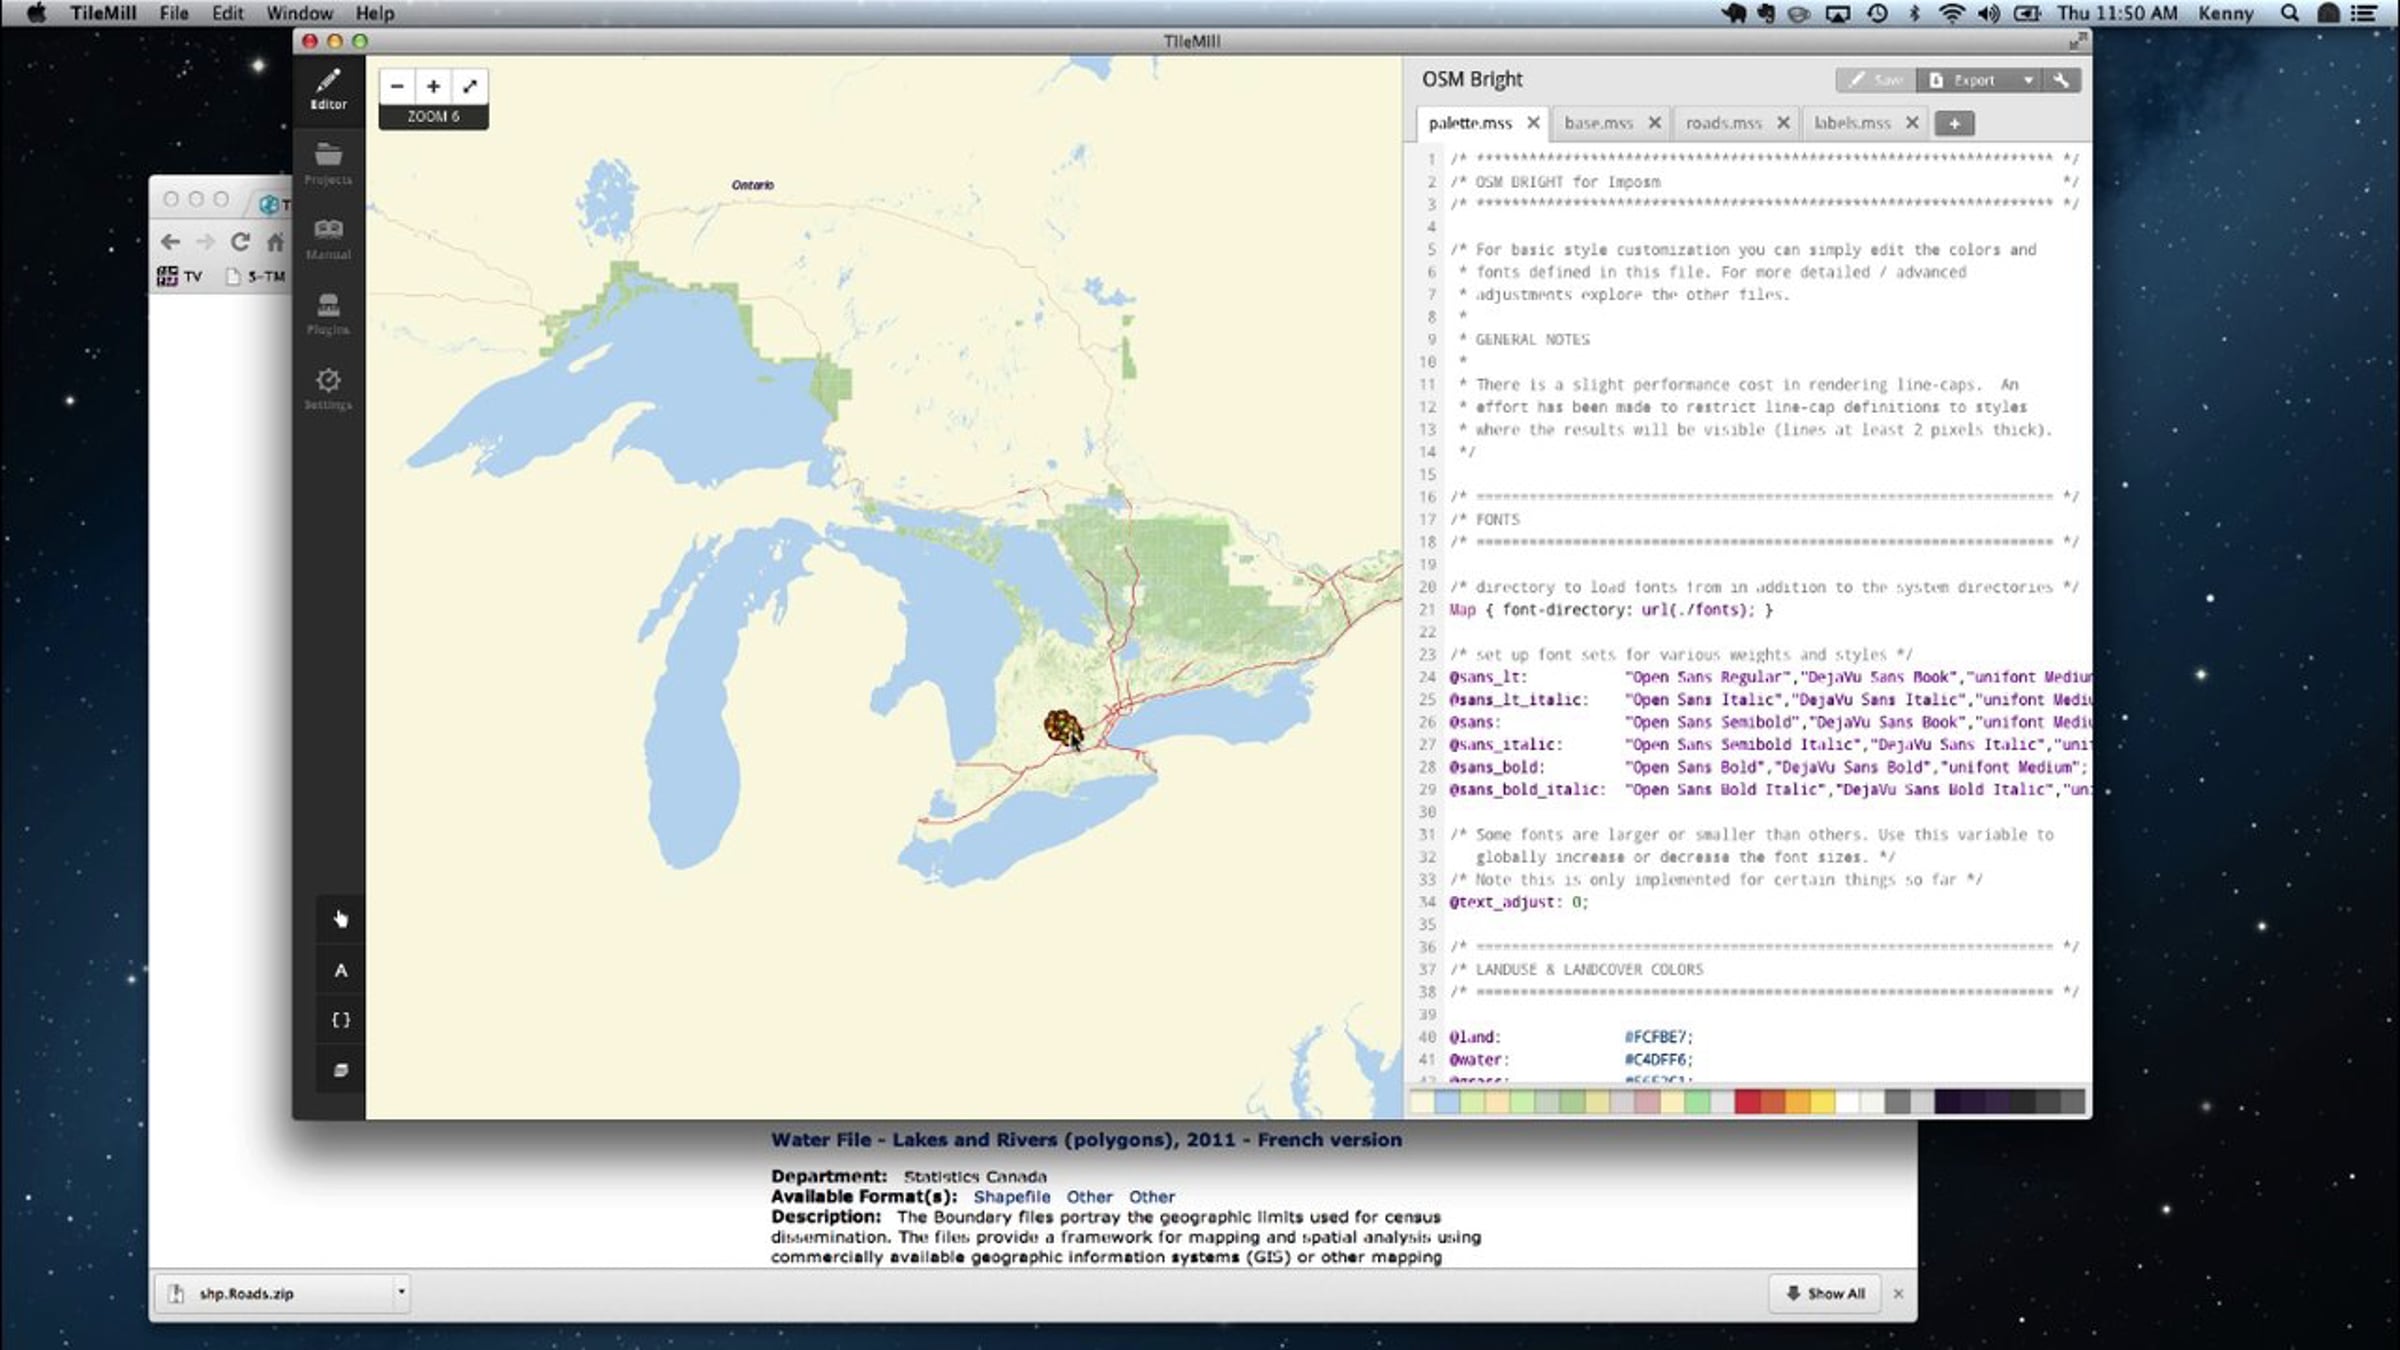
Task: Close the palette.mss tab
Action: point(1533,123)
